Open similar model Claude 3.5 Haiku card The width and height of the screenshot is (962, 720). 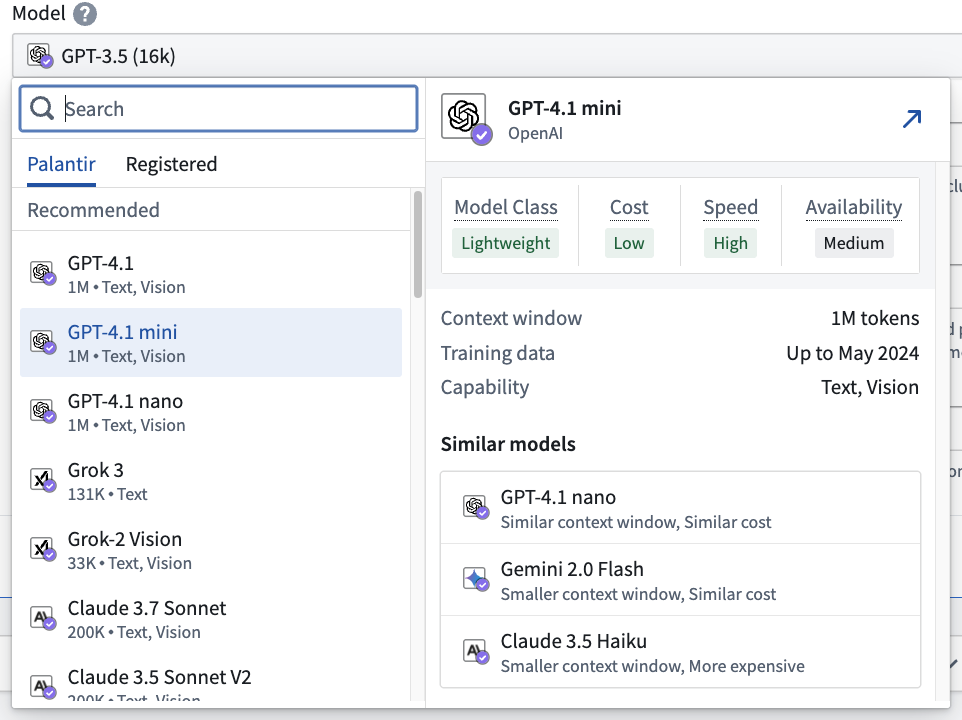tap(680, 651)
